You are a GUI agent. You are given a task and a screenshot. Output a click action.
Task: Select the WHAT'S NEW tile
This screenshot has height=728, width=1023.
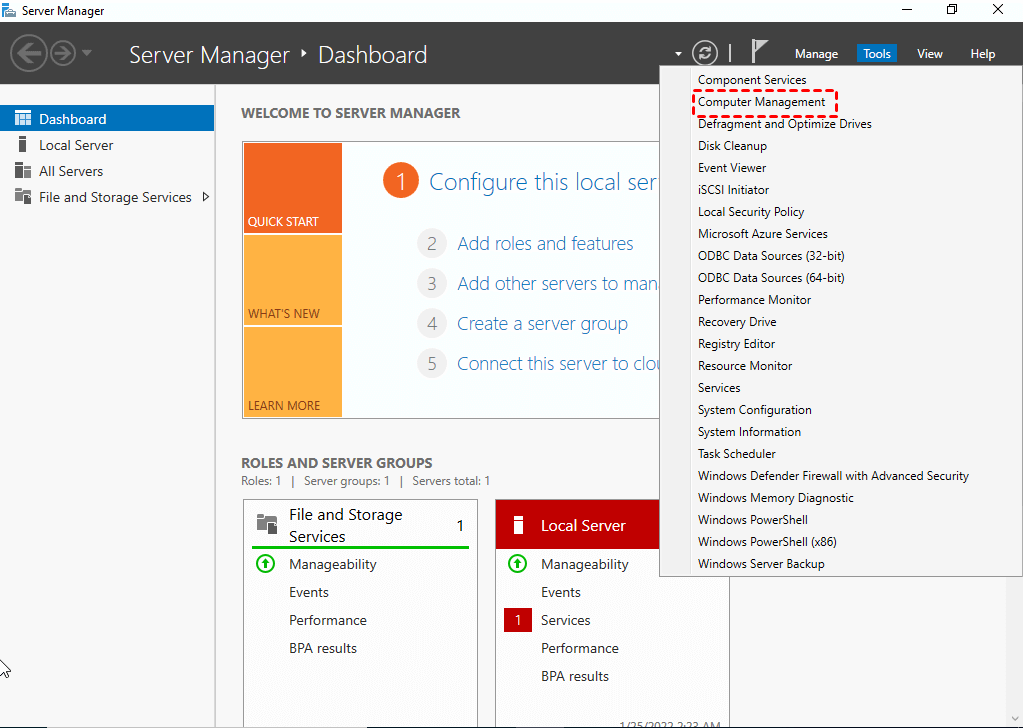[x=292, y=280]
